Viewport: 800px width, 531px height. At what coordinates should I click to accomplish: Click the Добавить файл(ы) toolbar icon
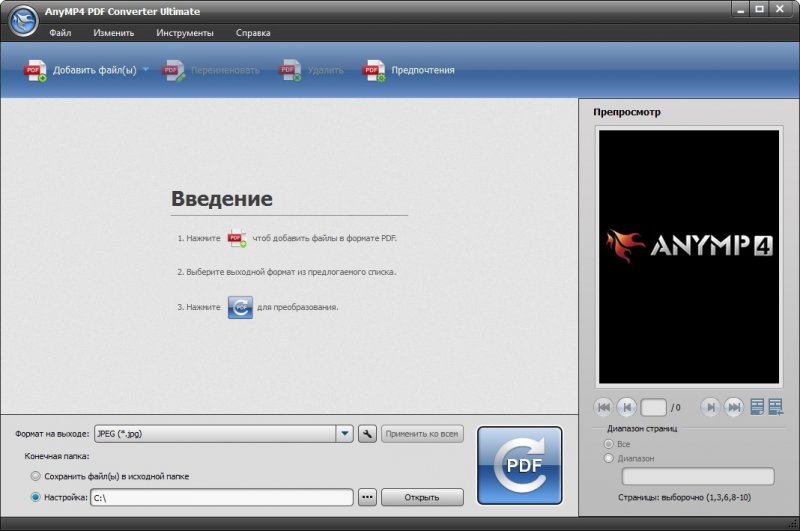35,70
